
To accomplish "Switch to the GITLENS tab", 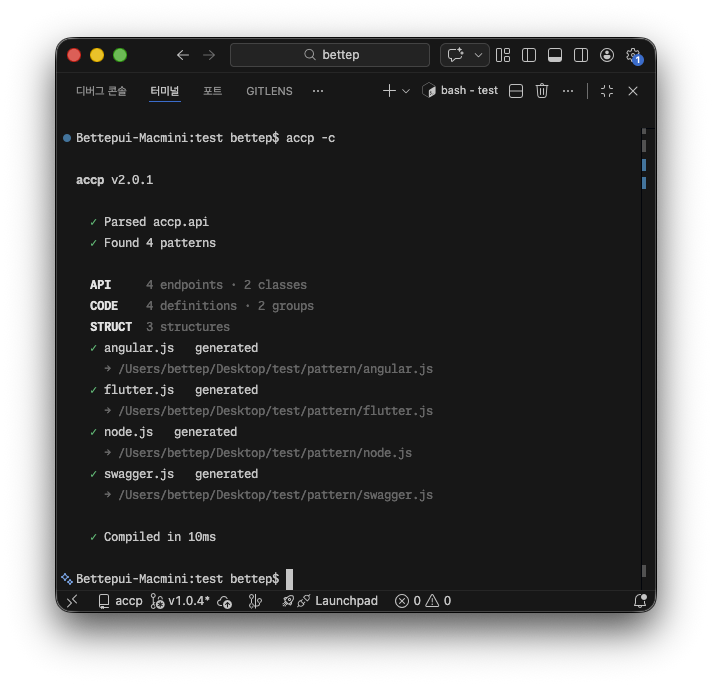I will pyautogui.click(x=269, y=91).
